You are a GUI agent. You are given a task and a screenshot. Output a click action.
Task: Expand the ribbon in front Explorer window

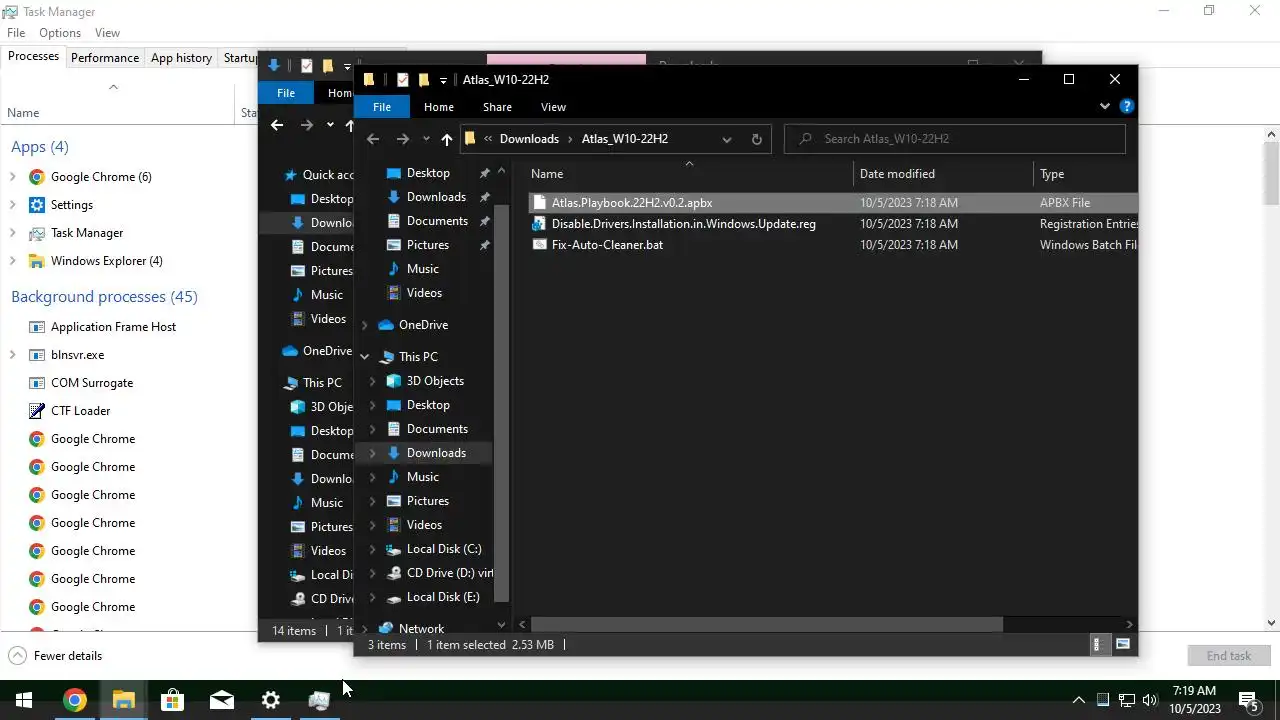click(1105, 106)
